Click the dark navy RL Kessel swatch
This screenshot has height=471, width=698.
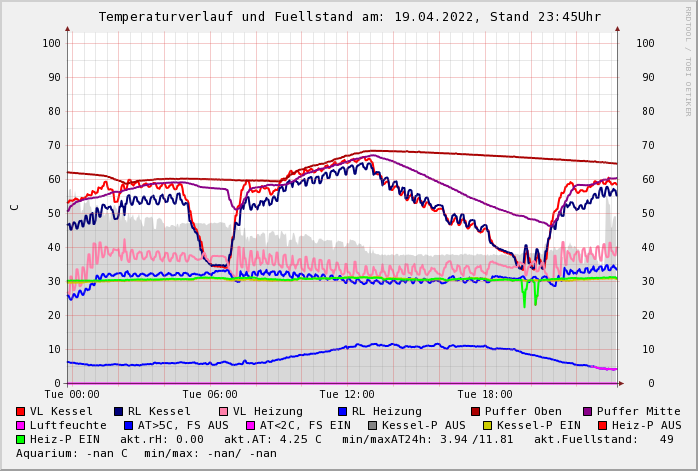point(119,411)
